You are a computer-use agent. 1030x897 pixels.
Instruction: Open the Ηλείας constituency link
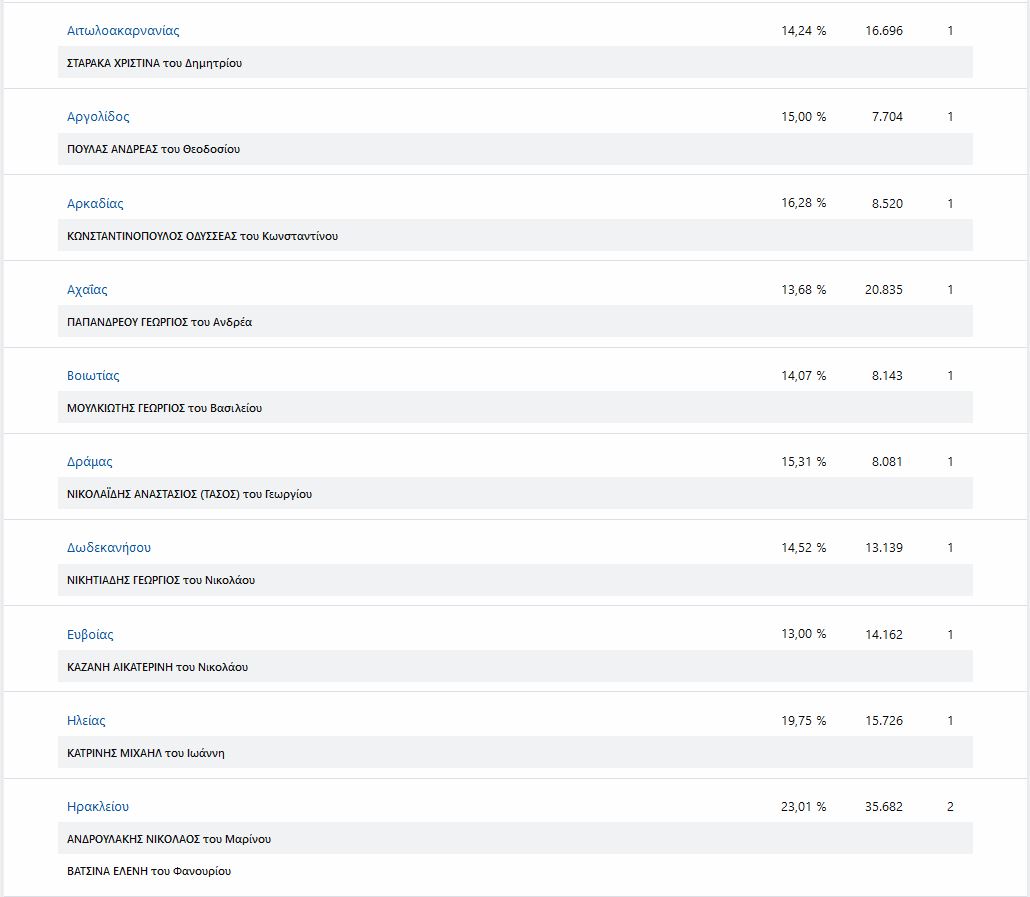86,721
